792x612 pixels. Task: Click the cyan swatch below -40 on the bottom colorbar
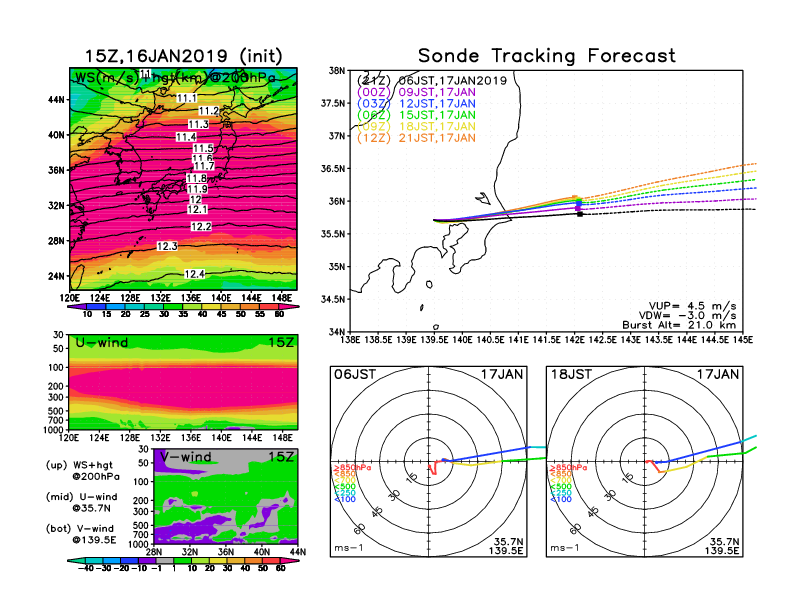pos(76,560)
